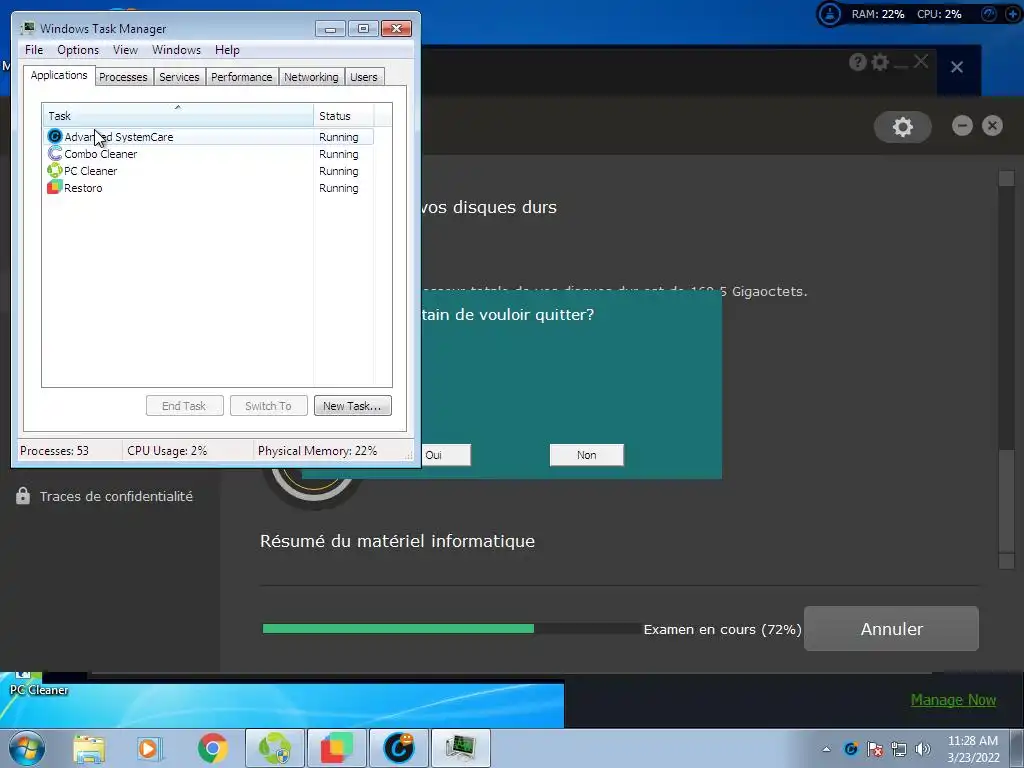
Task: Show hidden tray icons arrow
Action: [x=826, y=749]
